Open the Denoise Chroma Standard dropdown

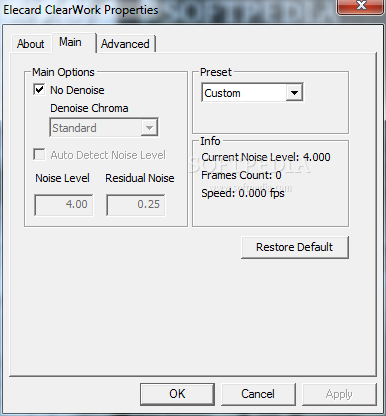tap(104, 127)
